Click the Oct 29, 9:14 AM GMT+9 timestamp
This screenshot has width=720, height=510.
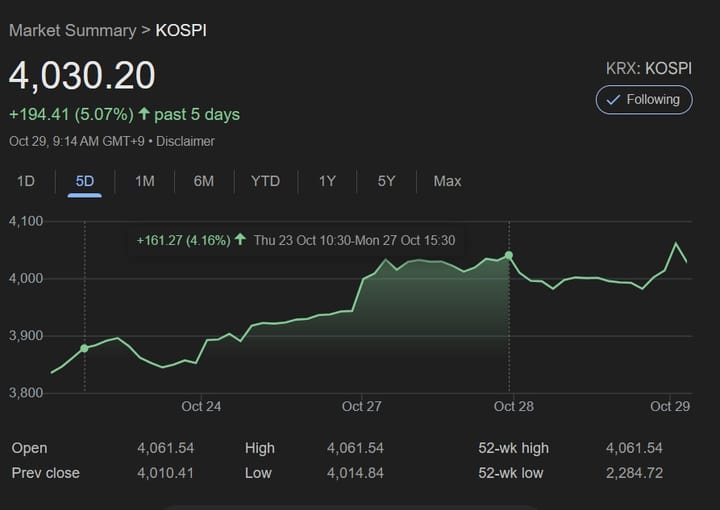[x=77, y=141]
